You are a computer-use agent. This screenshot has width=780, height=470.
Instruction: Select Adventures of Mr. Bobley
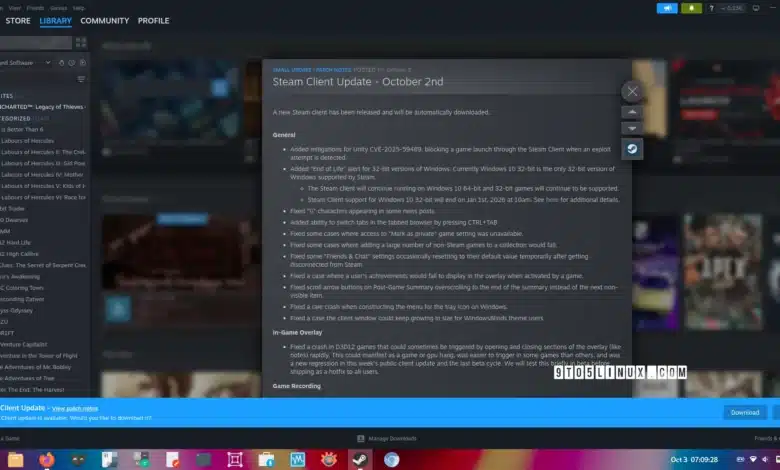36,368
